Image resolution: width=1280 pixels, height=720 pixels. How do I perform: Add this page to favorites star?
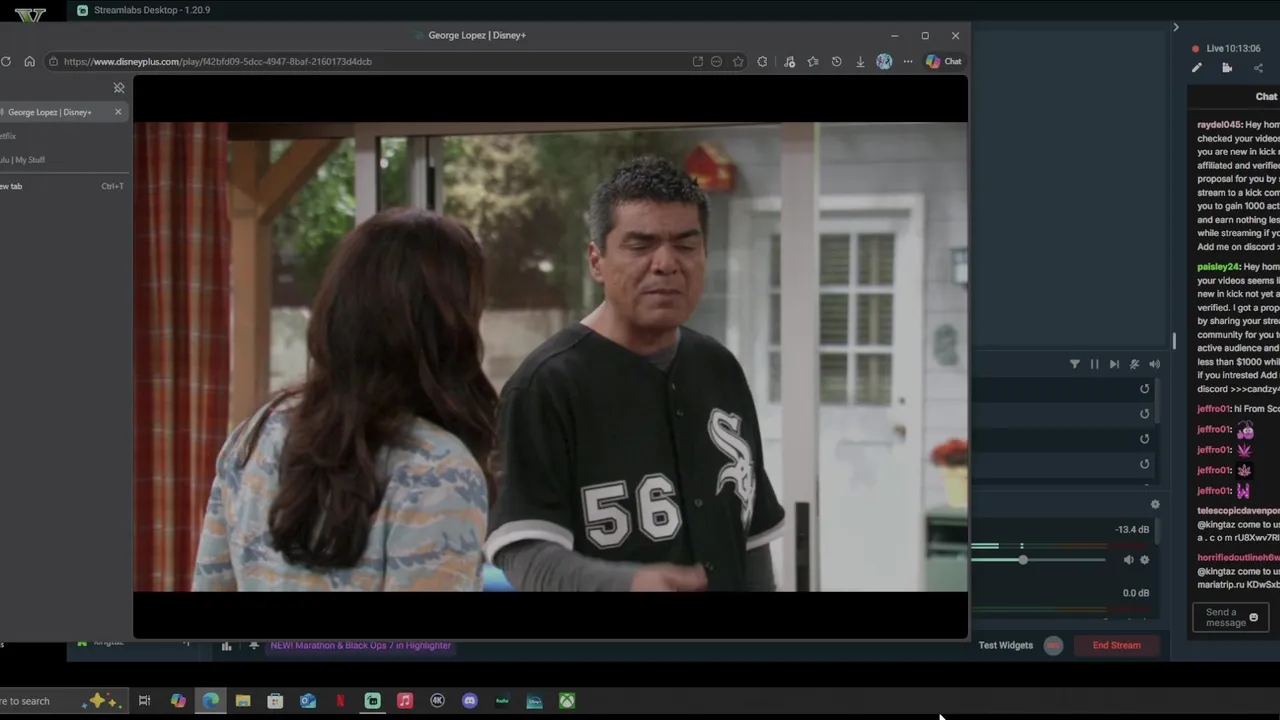(x=738, y=61)
